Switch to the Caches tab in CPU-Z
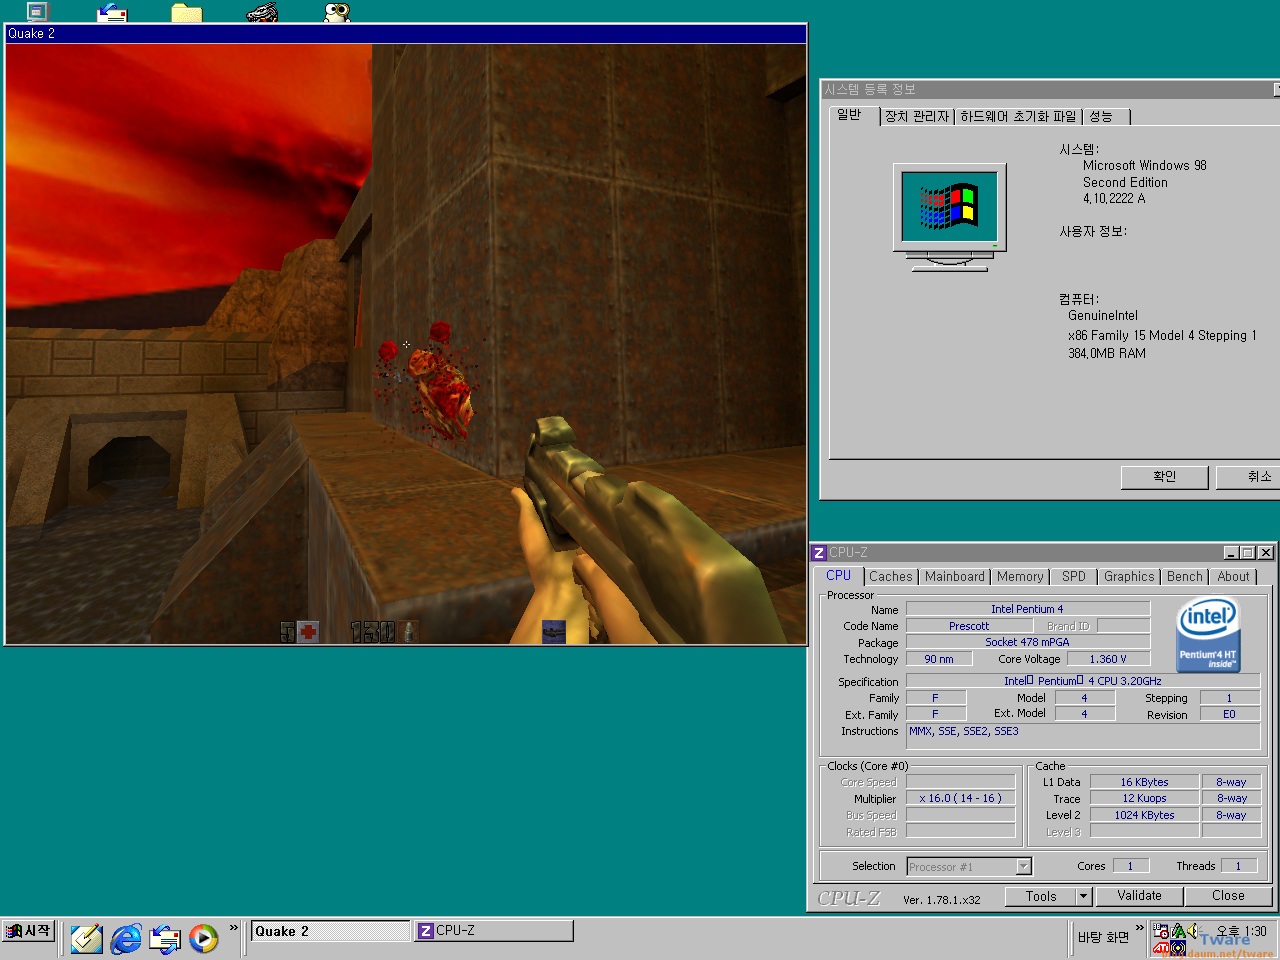Viewport: 1280px width, 960px height. (x=890, y=577)
